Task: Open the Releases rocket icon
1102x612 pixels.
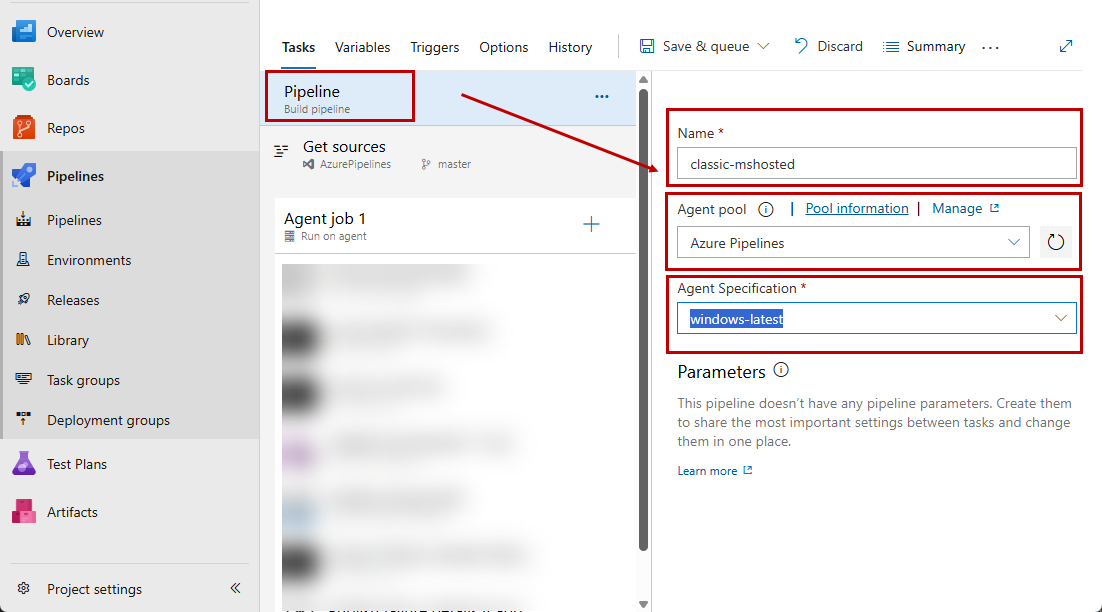Action: [23, 299]
